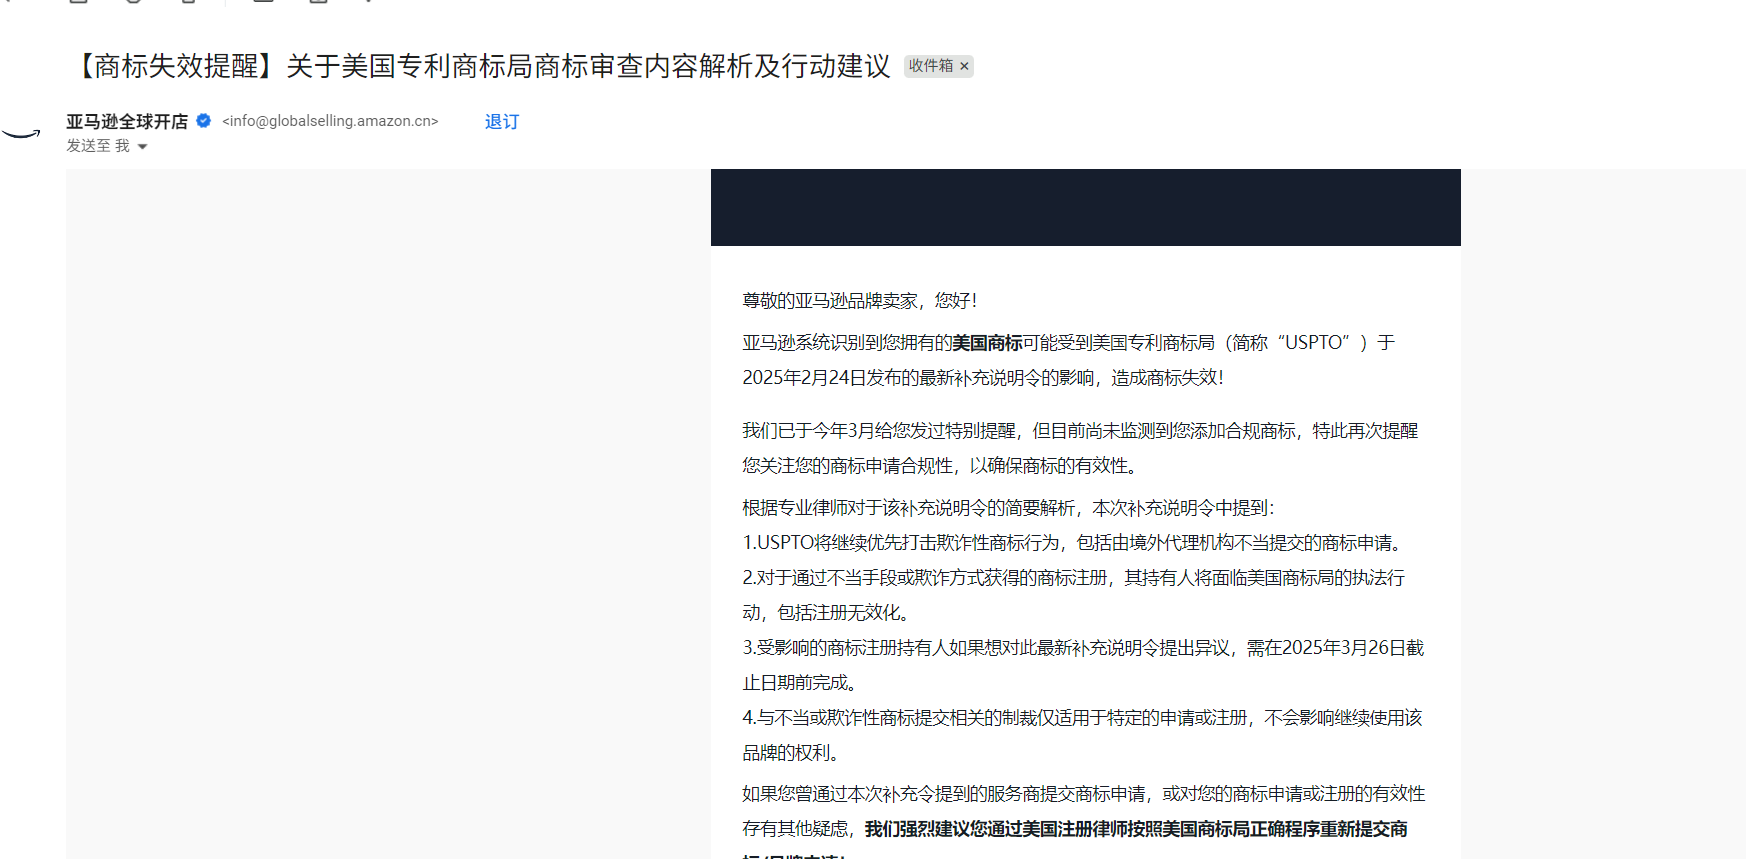Image resolution: width=1746 pixels, height=859 pixels.
Task: Click the point 3.受影响的商标注册持有人
Action: pyautogui.click(x=1083, y=648)
